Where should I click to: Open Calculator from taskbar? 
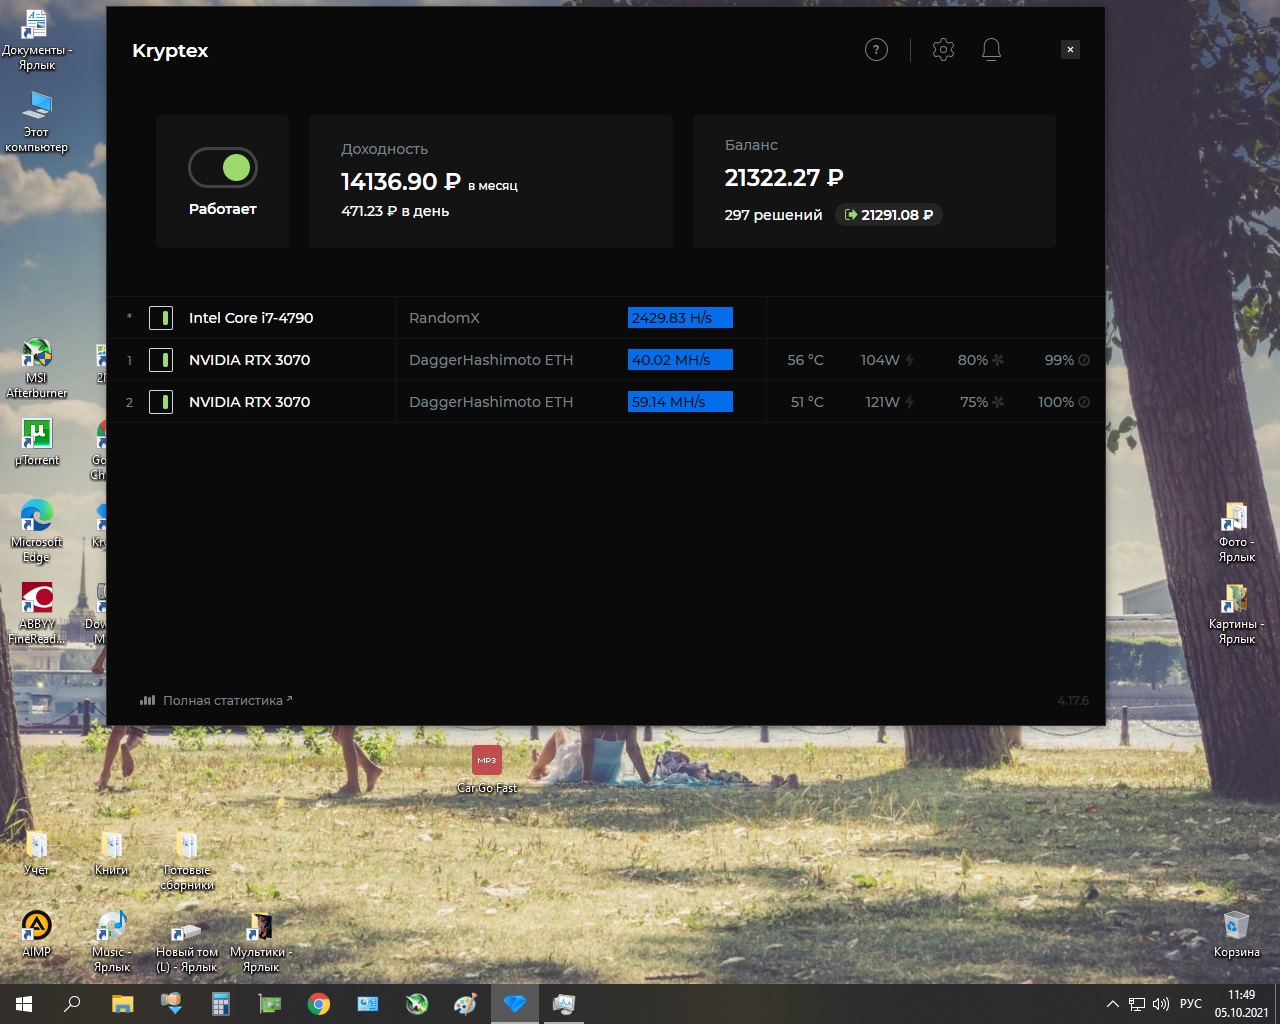tap(221, 1004)
